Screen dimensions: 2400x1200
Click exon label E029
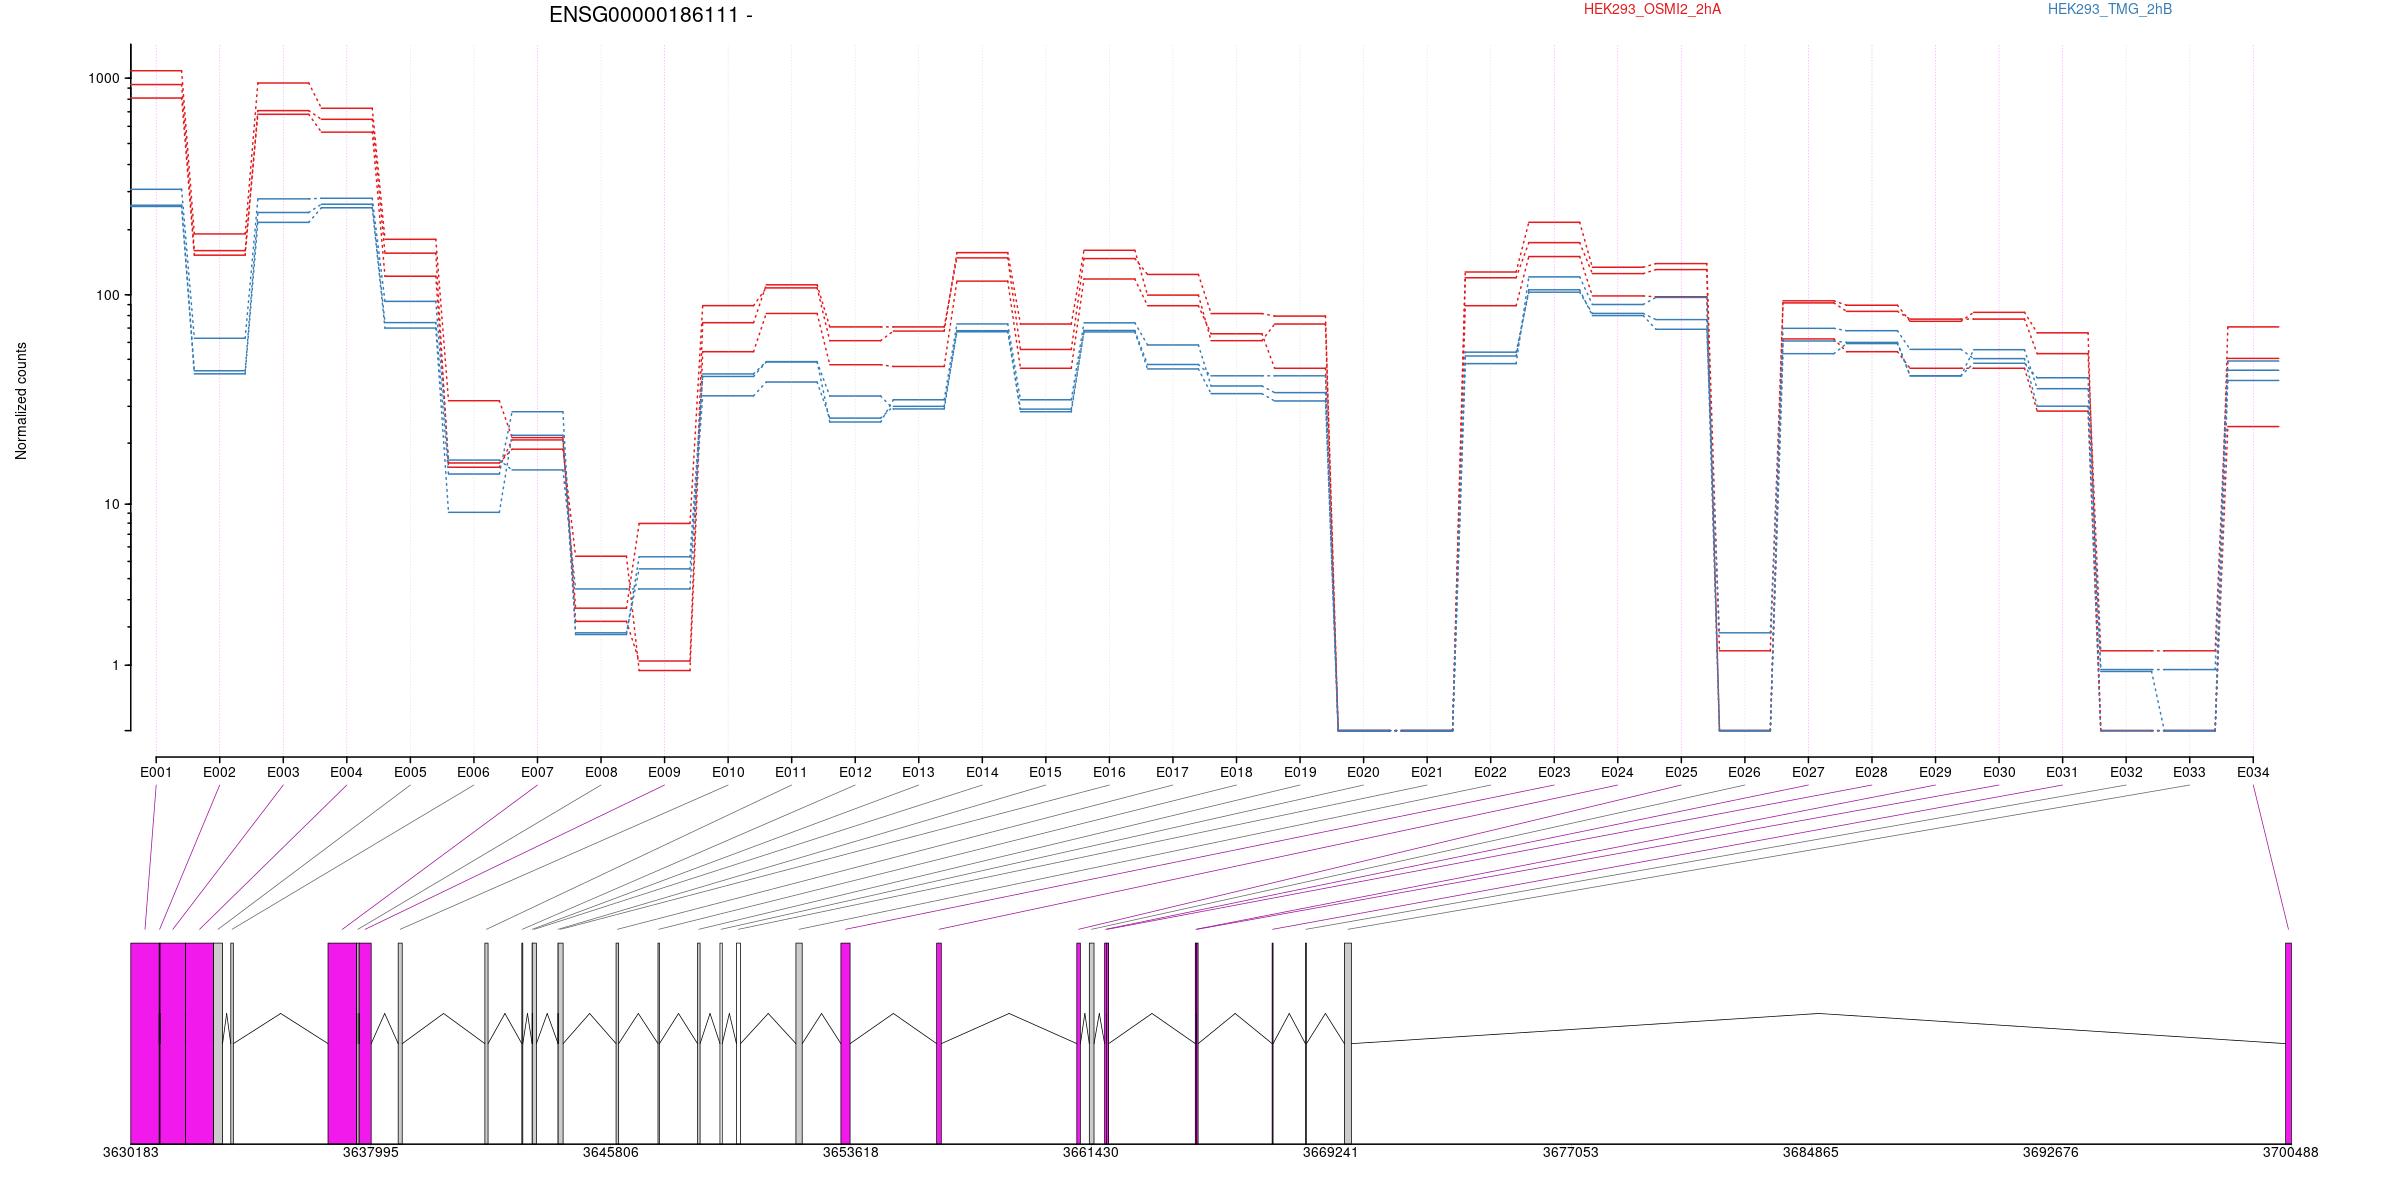point(1935,772)
